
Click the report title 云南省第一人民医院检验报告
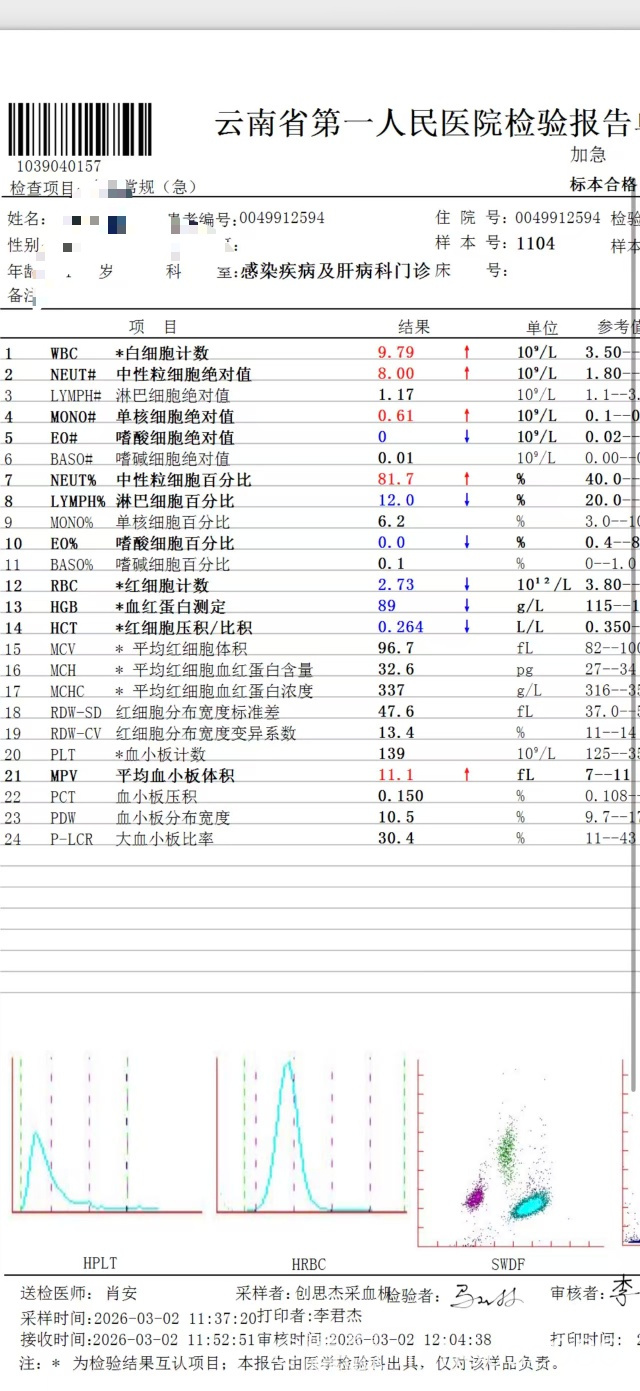pos(422,122)
